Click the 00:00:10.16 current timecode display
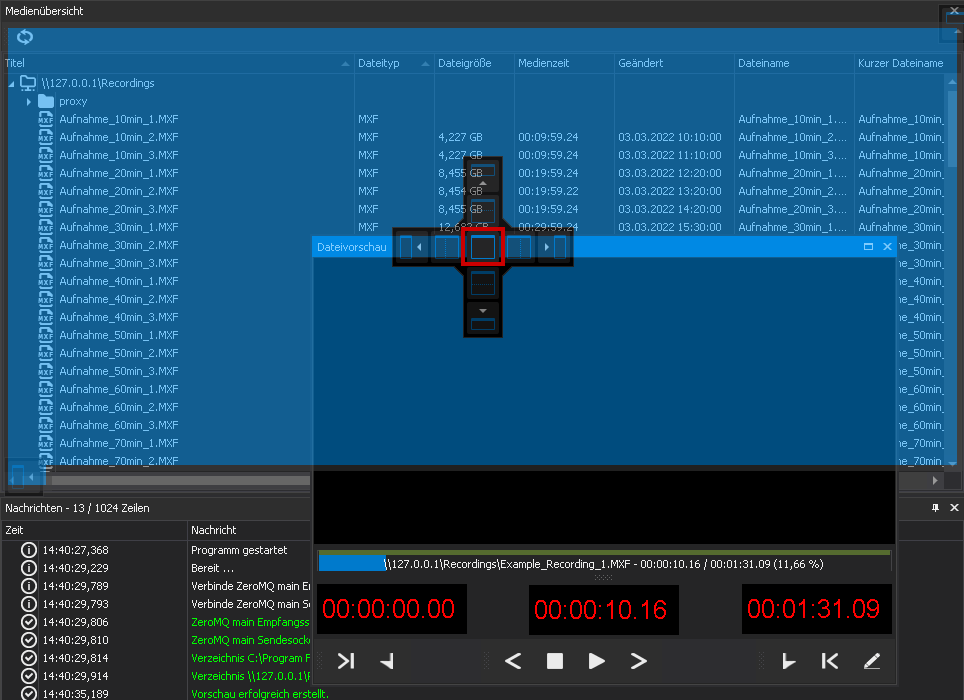The width and height of the screenshot is (964, 700). point(604,610)
